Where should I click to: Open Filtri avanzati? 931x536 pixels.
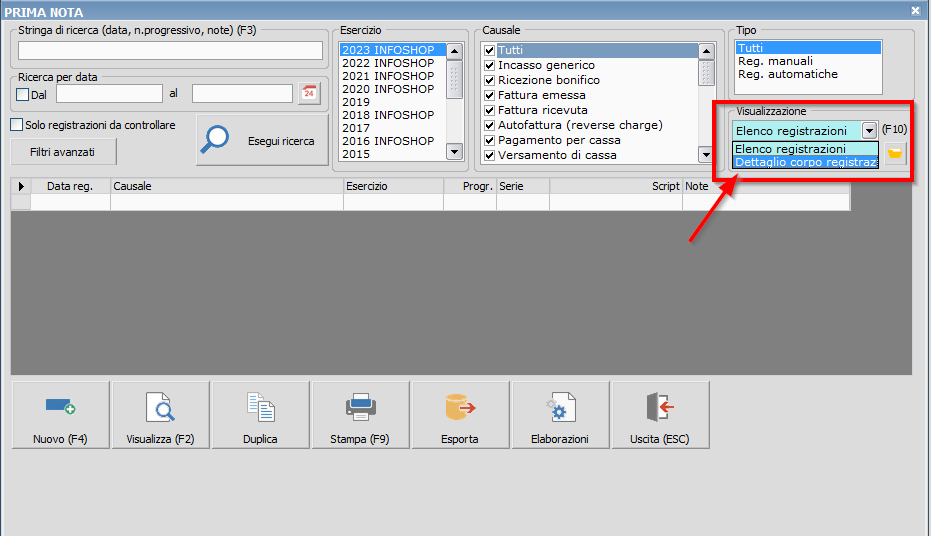(63, 152)
